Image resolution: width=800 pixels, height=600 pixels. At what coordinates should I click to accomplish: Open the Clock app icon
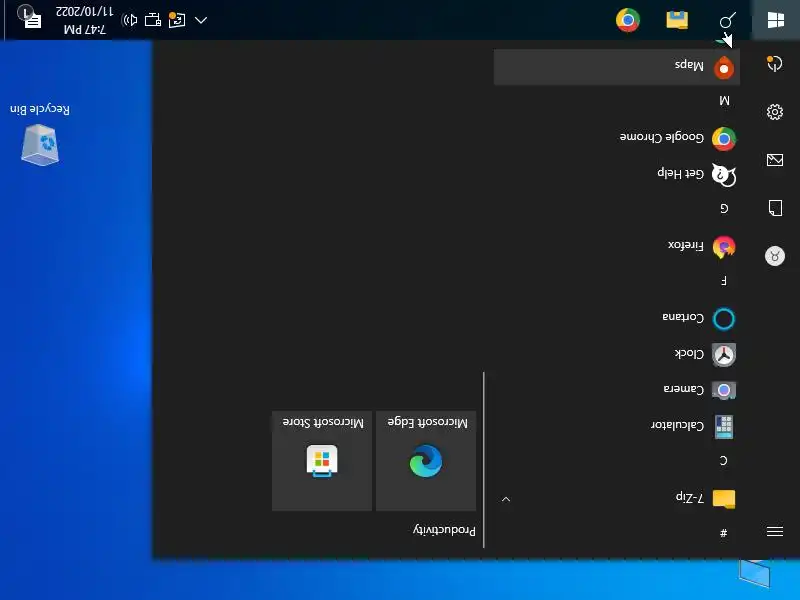(x=723, y=355)
